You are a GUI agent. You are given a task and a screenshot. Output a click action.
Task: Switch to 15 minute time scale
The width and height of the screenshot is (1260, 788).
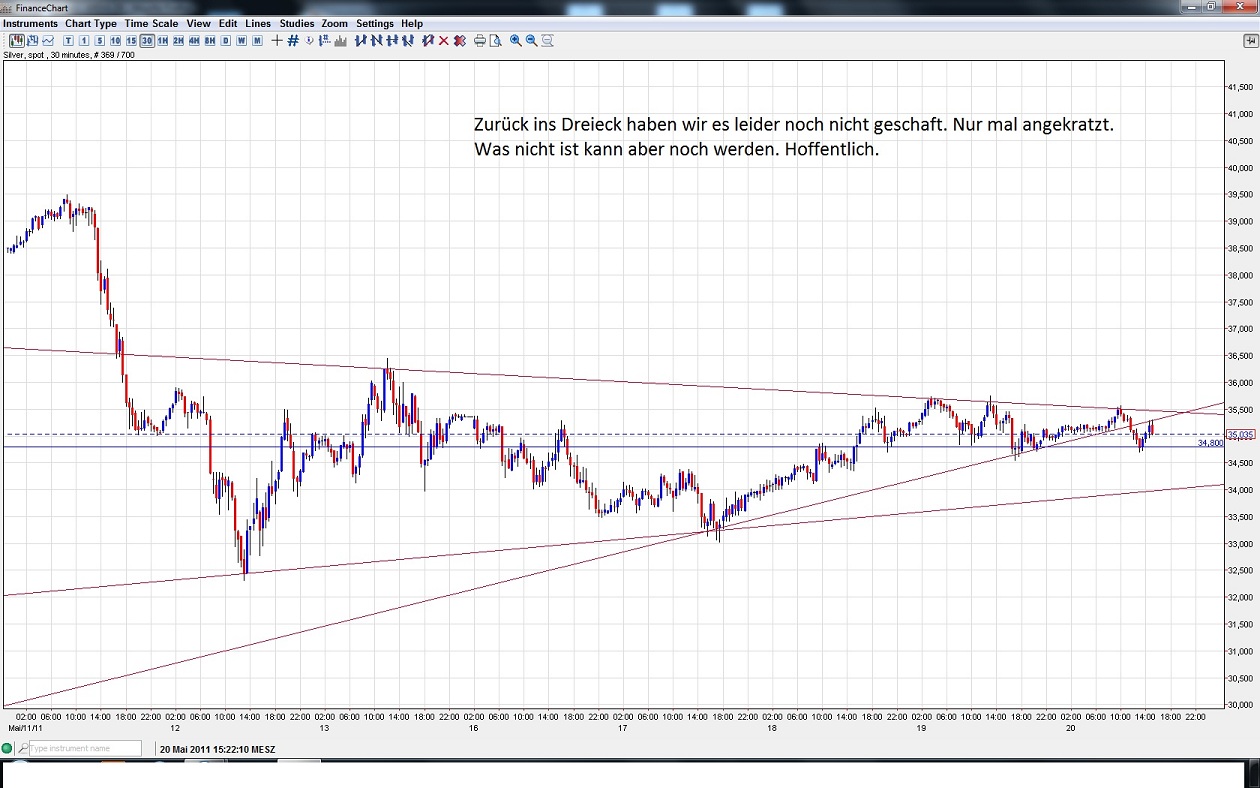[131, 41]
